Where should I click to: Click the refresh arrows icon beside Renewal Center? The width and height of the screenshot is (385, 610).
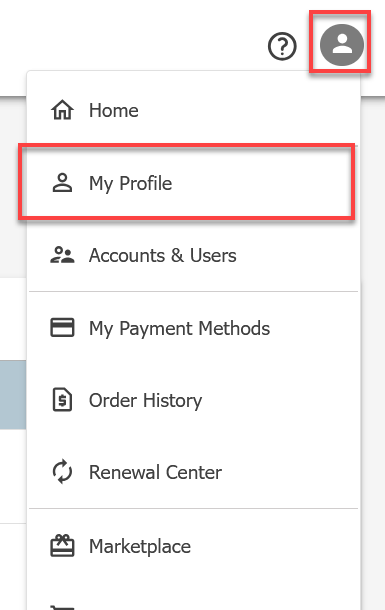coord(62,472)
